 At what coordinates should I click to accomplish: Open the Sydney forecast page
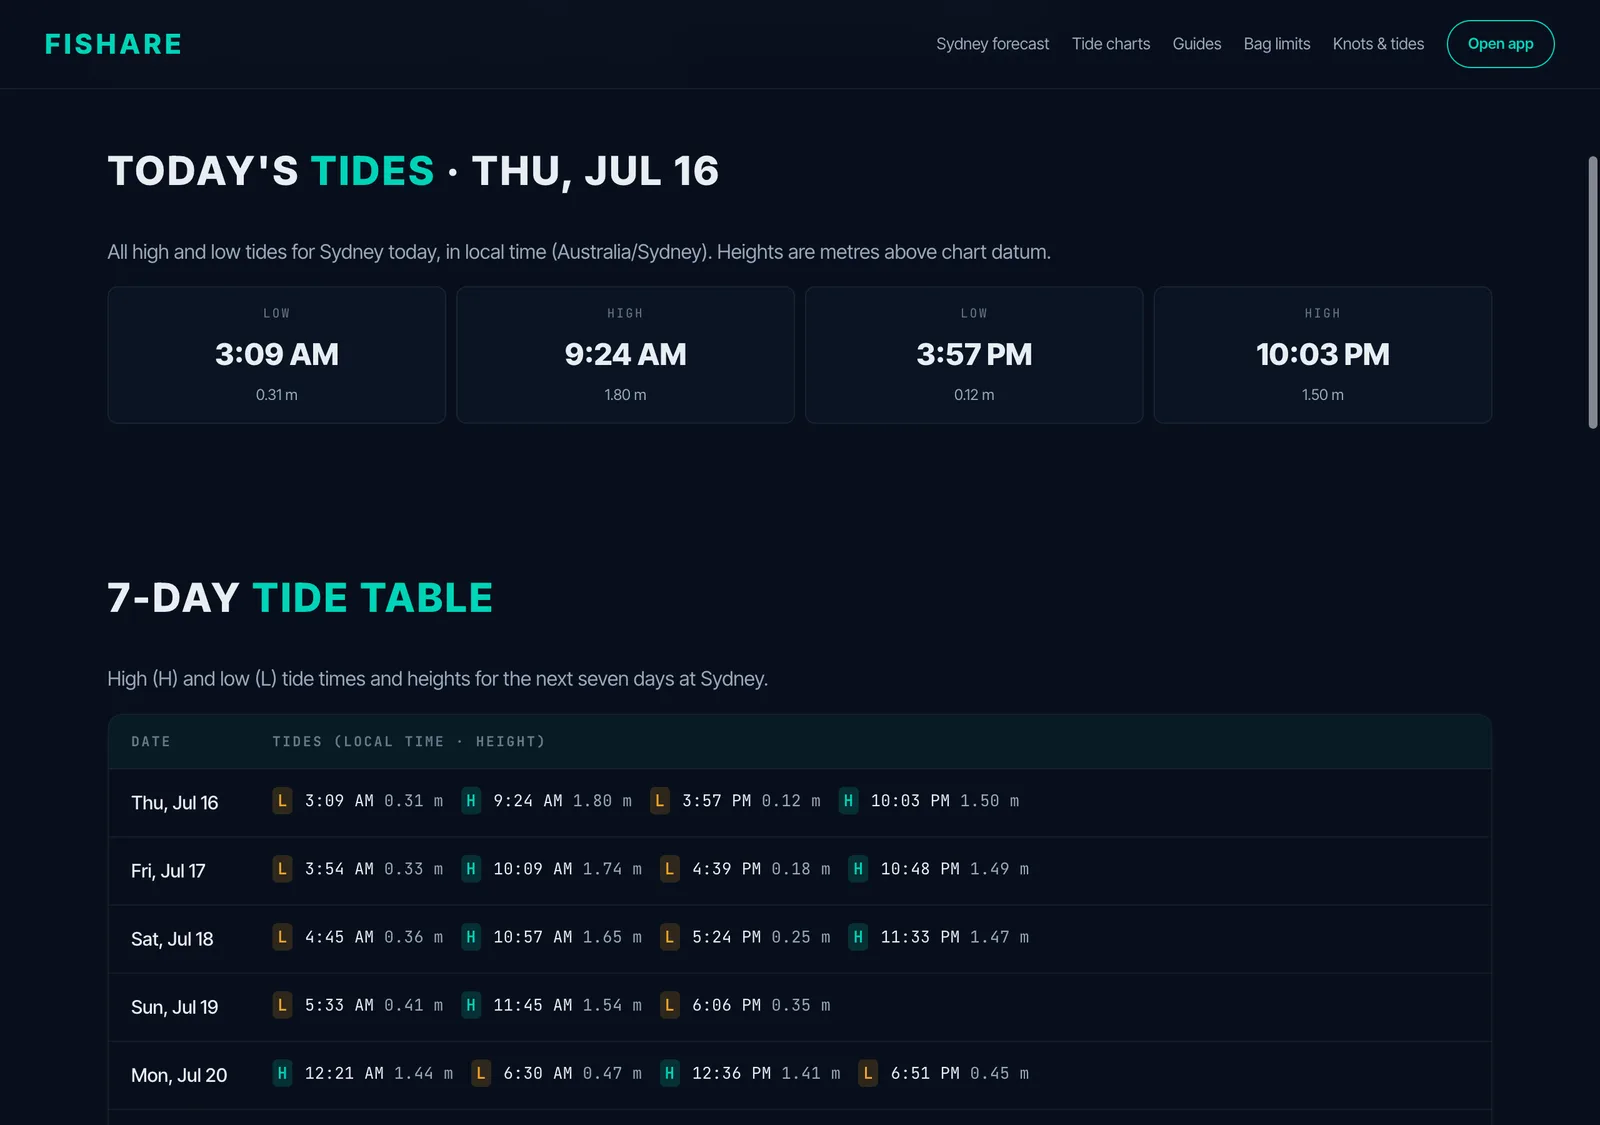[x=992, y=44]
